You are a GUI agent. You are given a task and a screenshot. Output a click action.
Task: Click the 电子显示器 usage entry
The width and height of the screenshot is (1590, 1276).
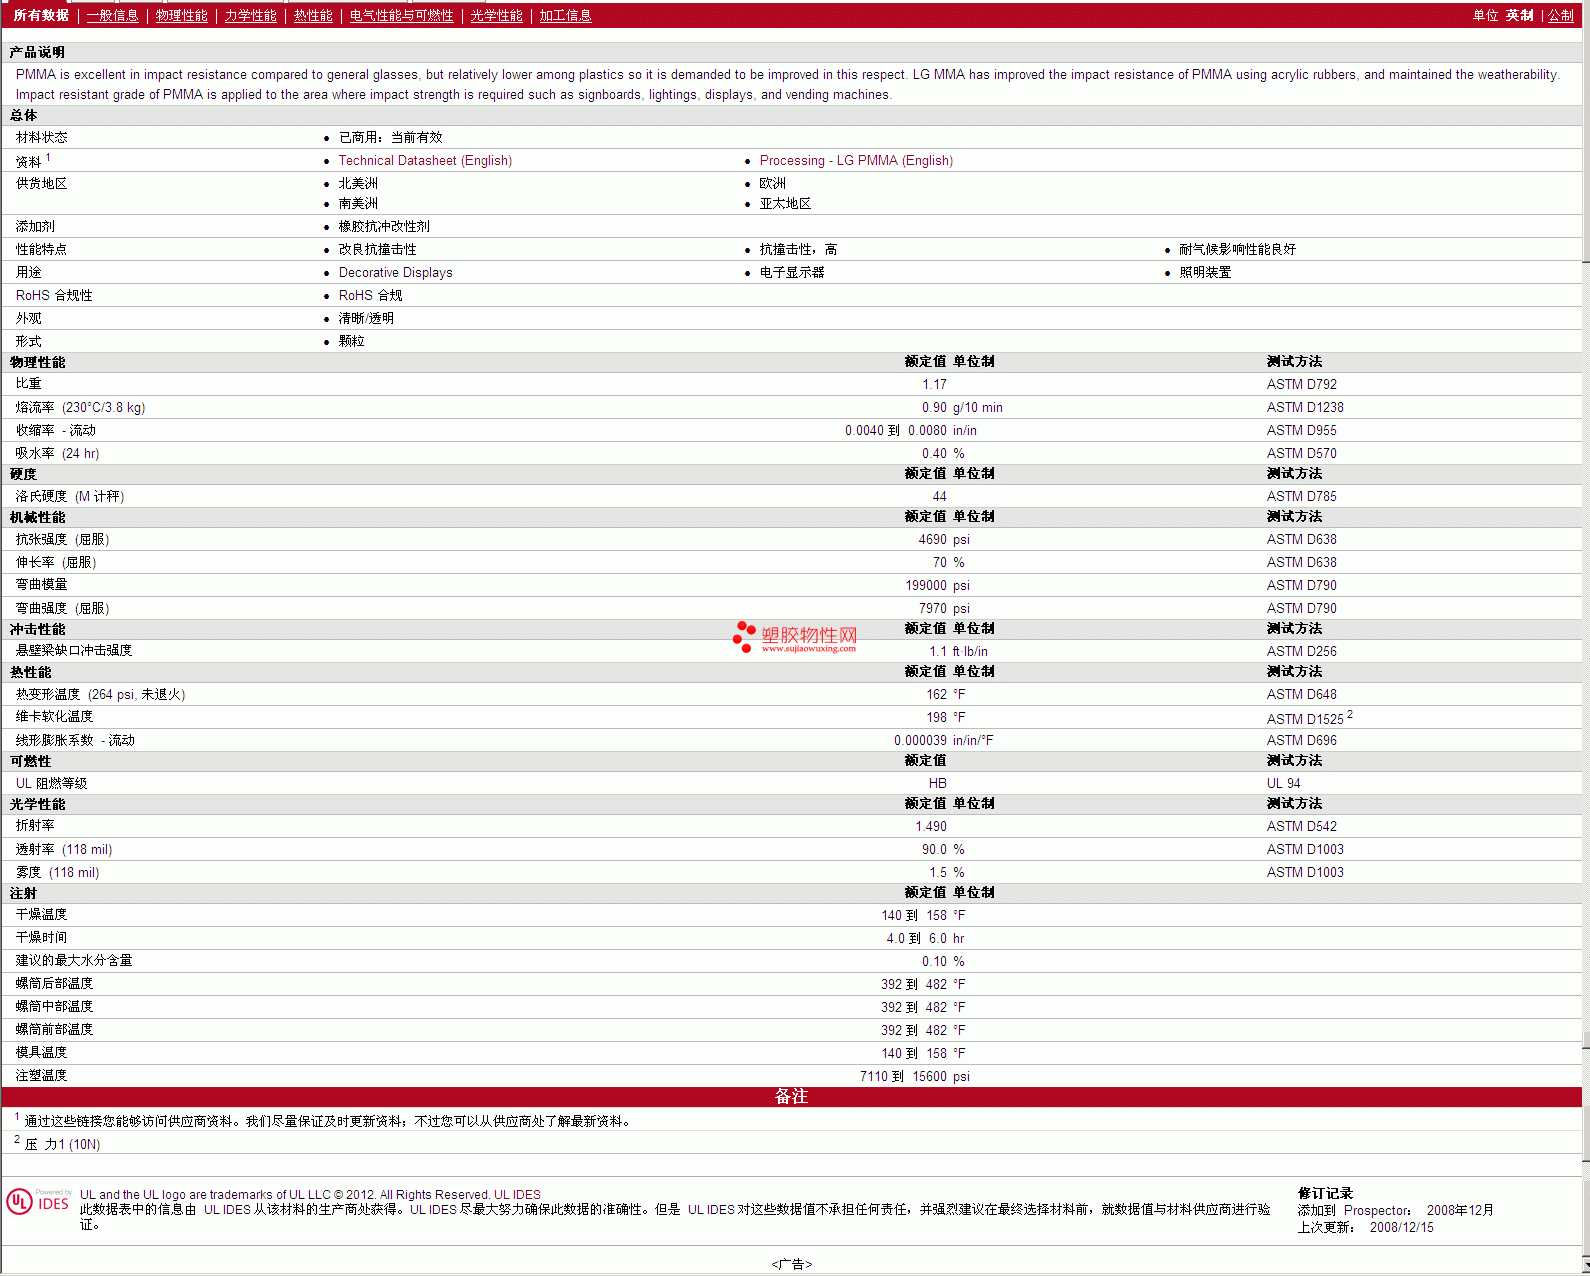point(792,273)
